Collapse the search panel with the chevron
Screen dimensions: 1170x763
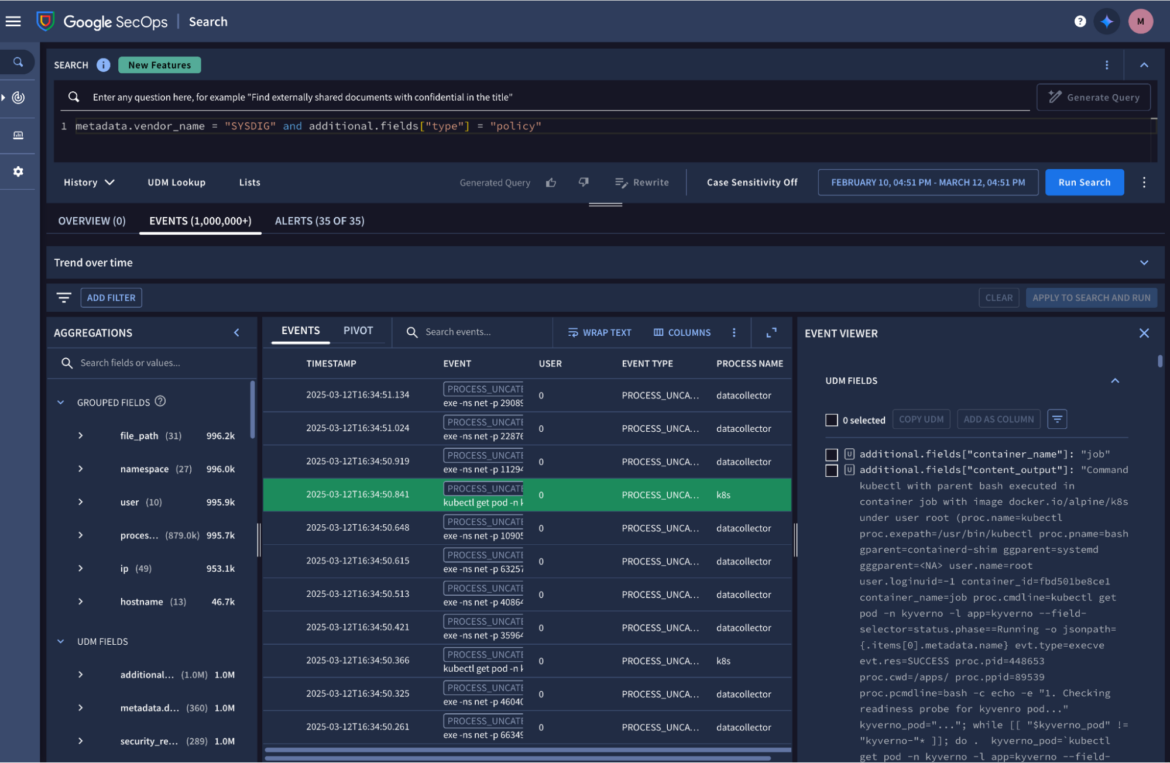coord(1144,65)
